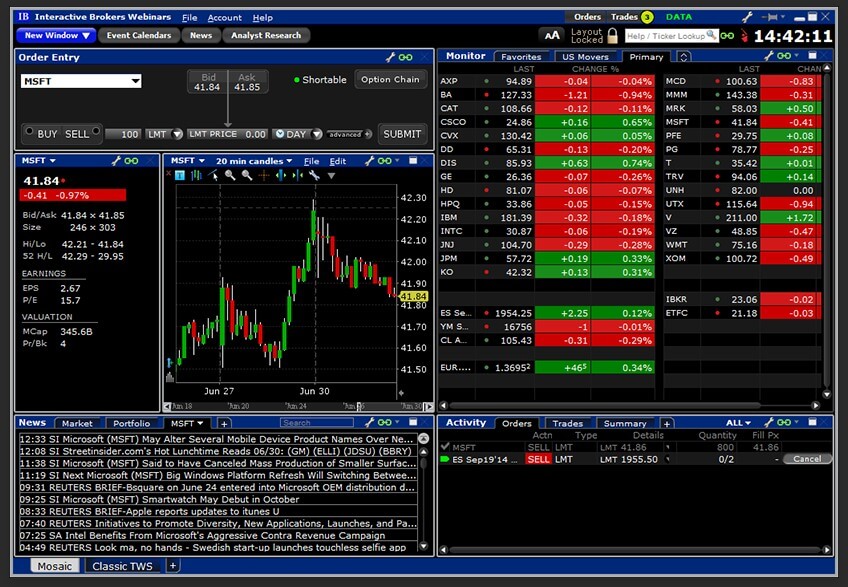Open chart title bar wrench configuration
Viewport: 848px width, 587px height.
coord(369,161)
